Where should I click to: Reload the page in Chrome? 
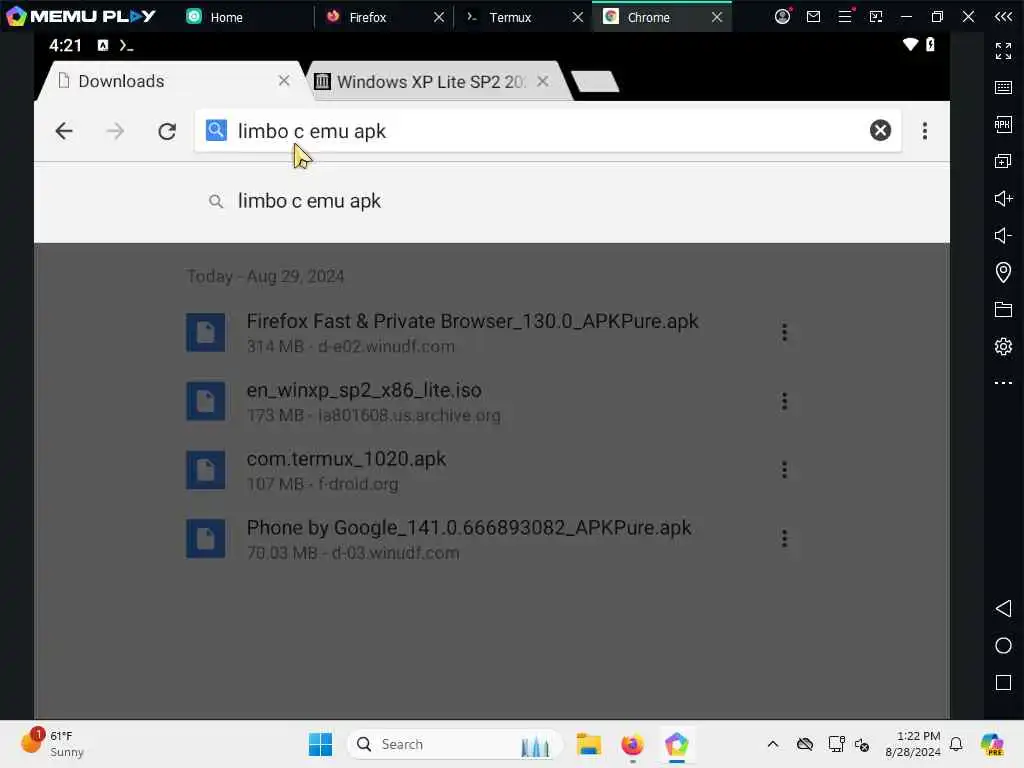[167, 131]
